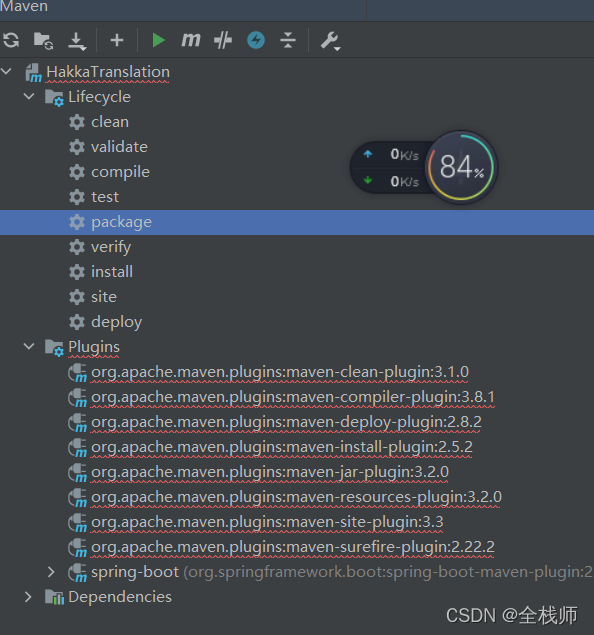
Task: Select the Dependencies label
Action: click(x=120, y=597)
